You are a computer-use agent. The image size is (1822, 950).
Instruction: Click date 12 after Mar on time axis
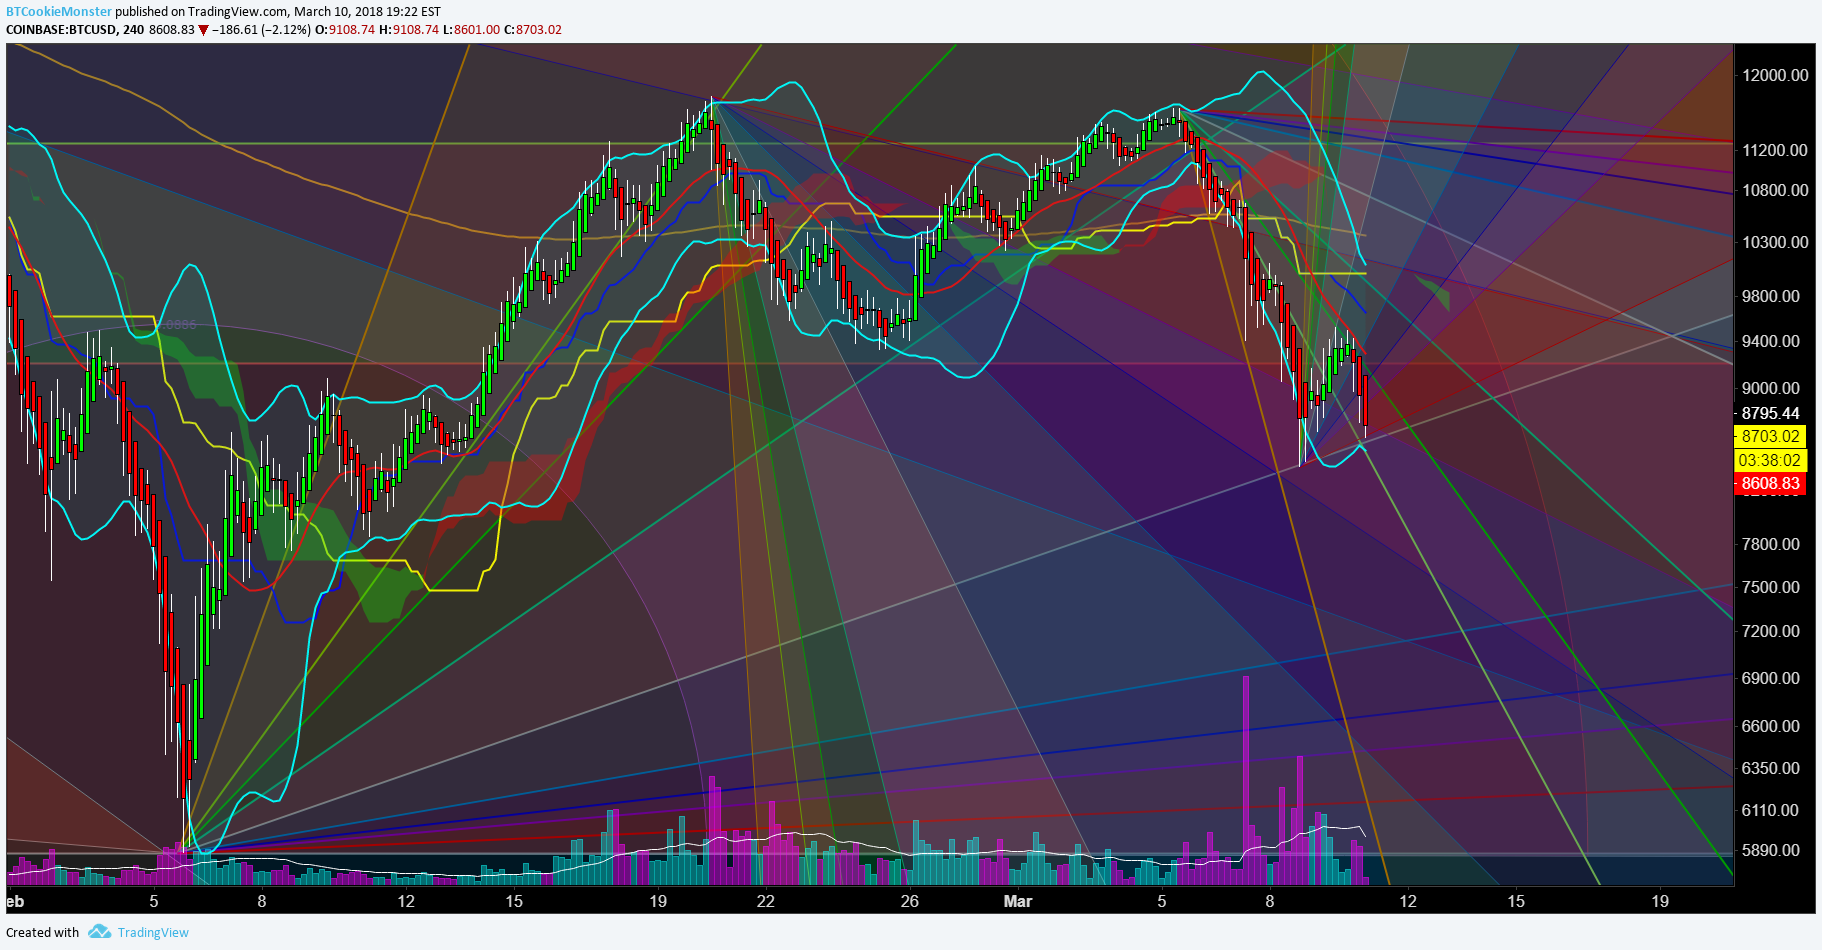point(1408,901)
